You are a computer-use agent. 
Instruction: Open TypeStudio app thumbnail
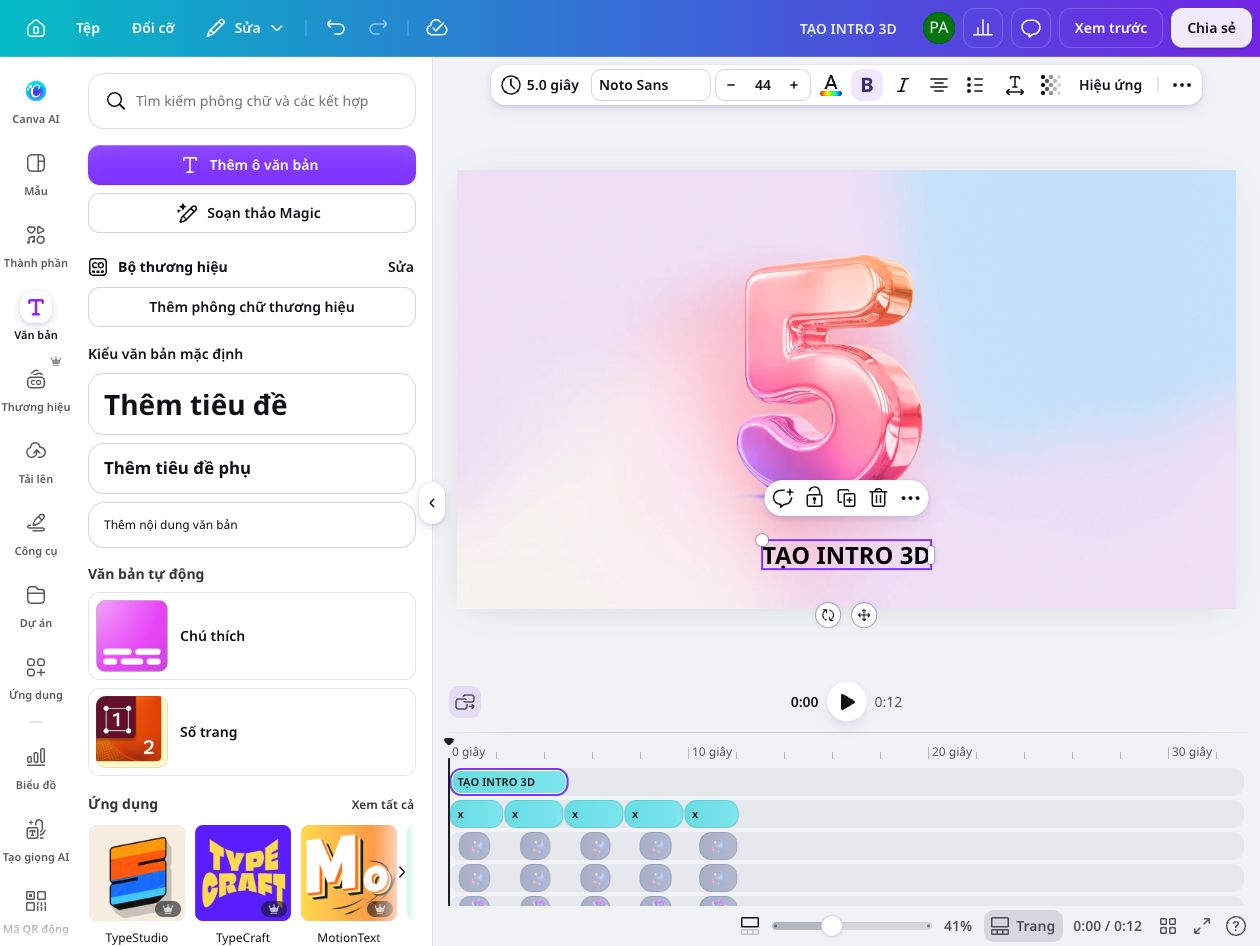pyautogui.click(x=137, y=873)
